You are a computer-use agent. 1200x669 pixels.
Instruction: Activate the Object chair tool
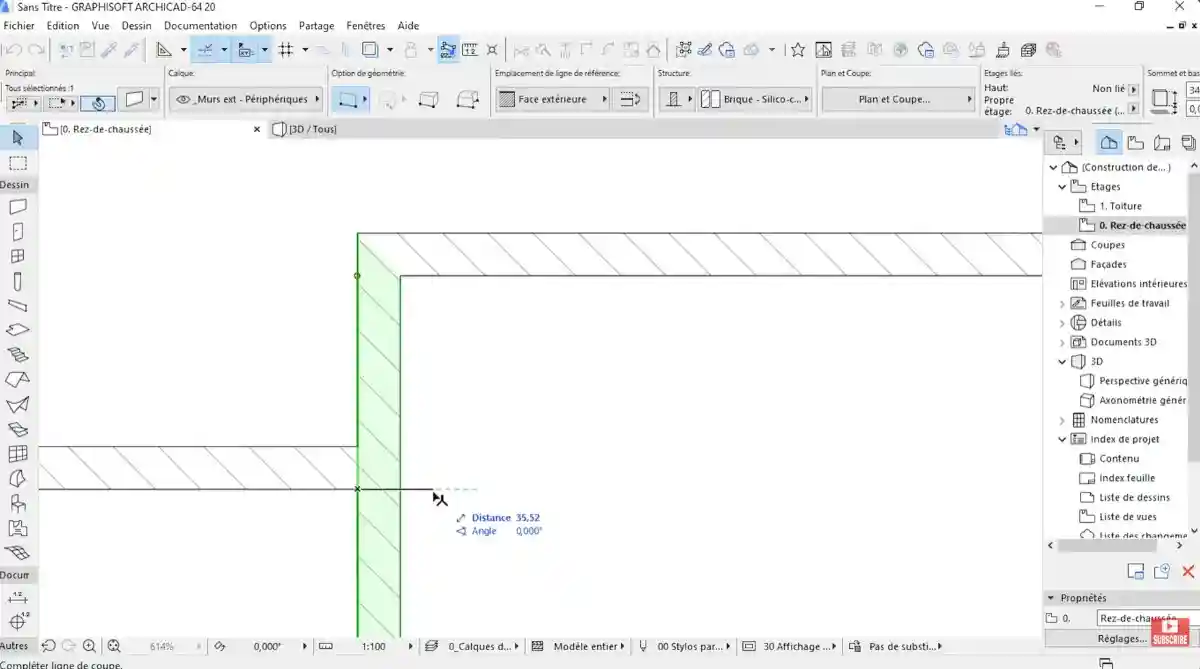coord(18,503)
